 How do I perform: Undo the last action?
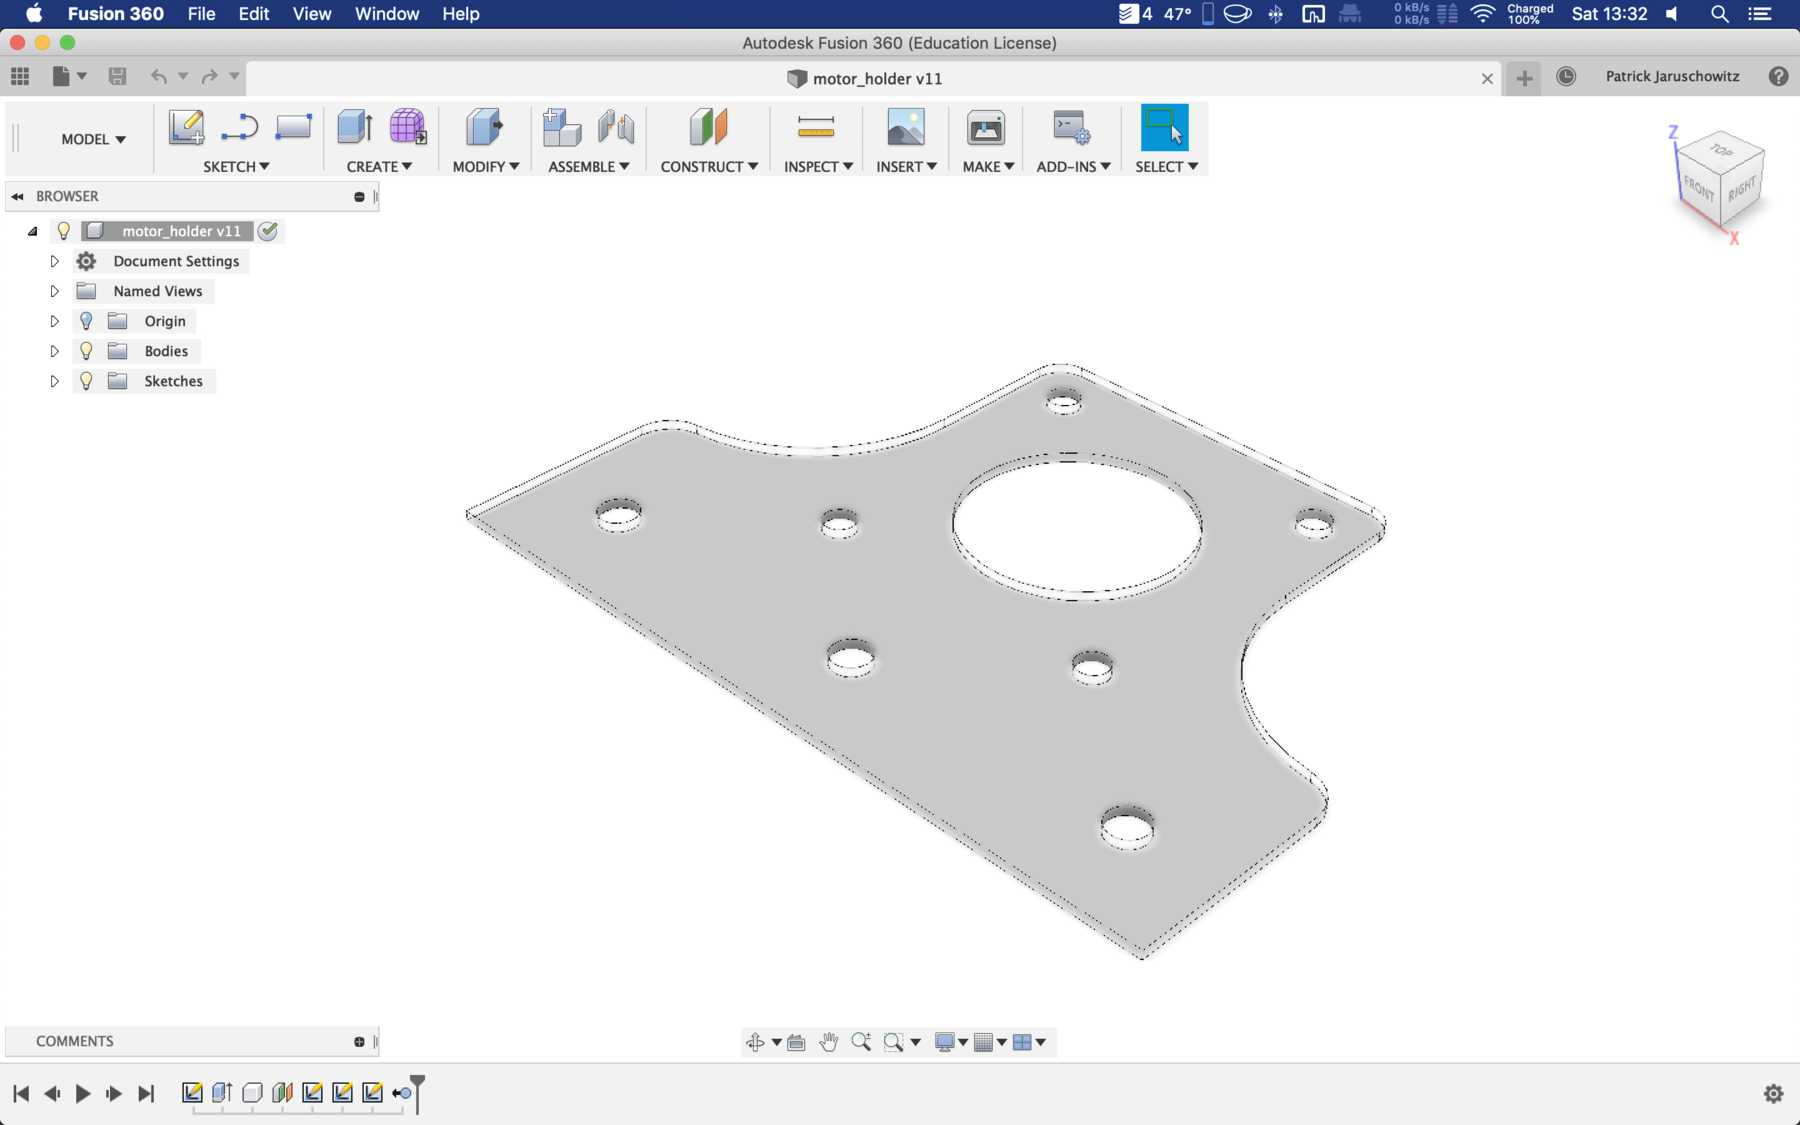[x=158, y=76]
